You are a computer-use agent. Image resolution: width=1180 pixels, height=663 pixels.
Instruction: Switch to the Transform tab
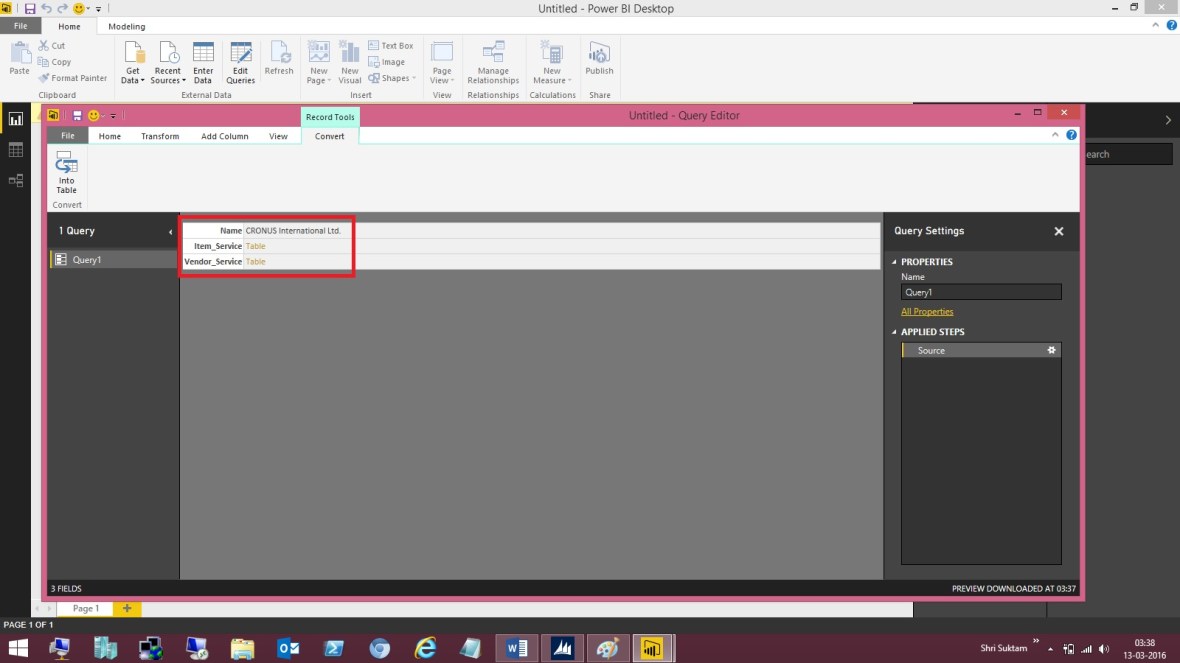pyautogui.click(x=160, y=135)
